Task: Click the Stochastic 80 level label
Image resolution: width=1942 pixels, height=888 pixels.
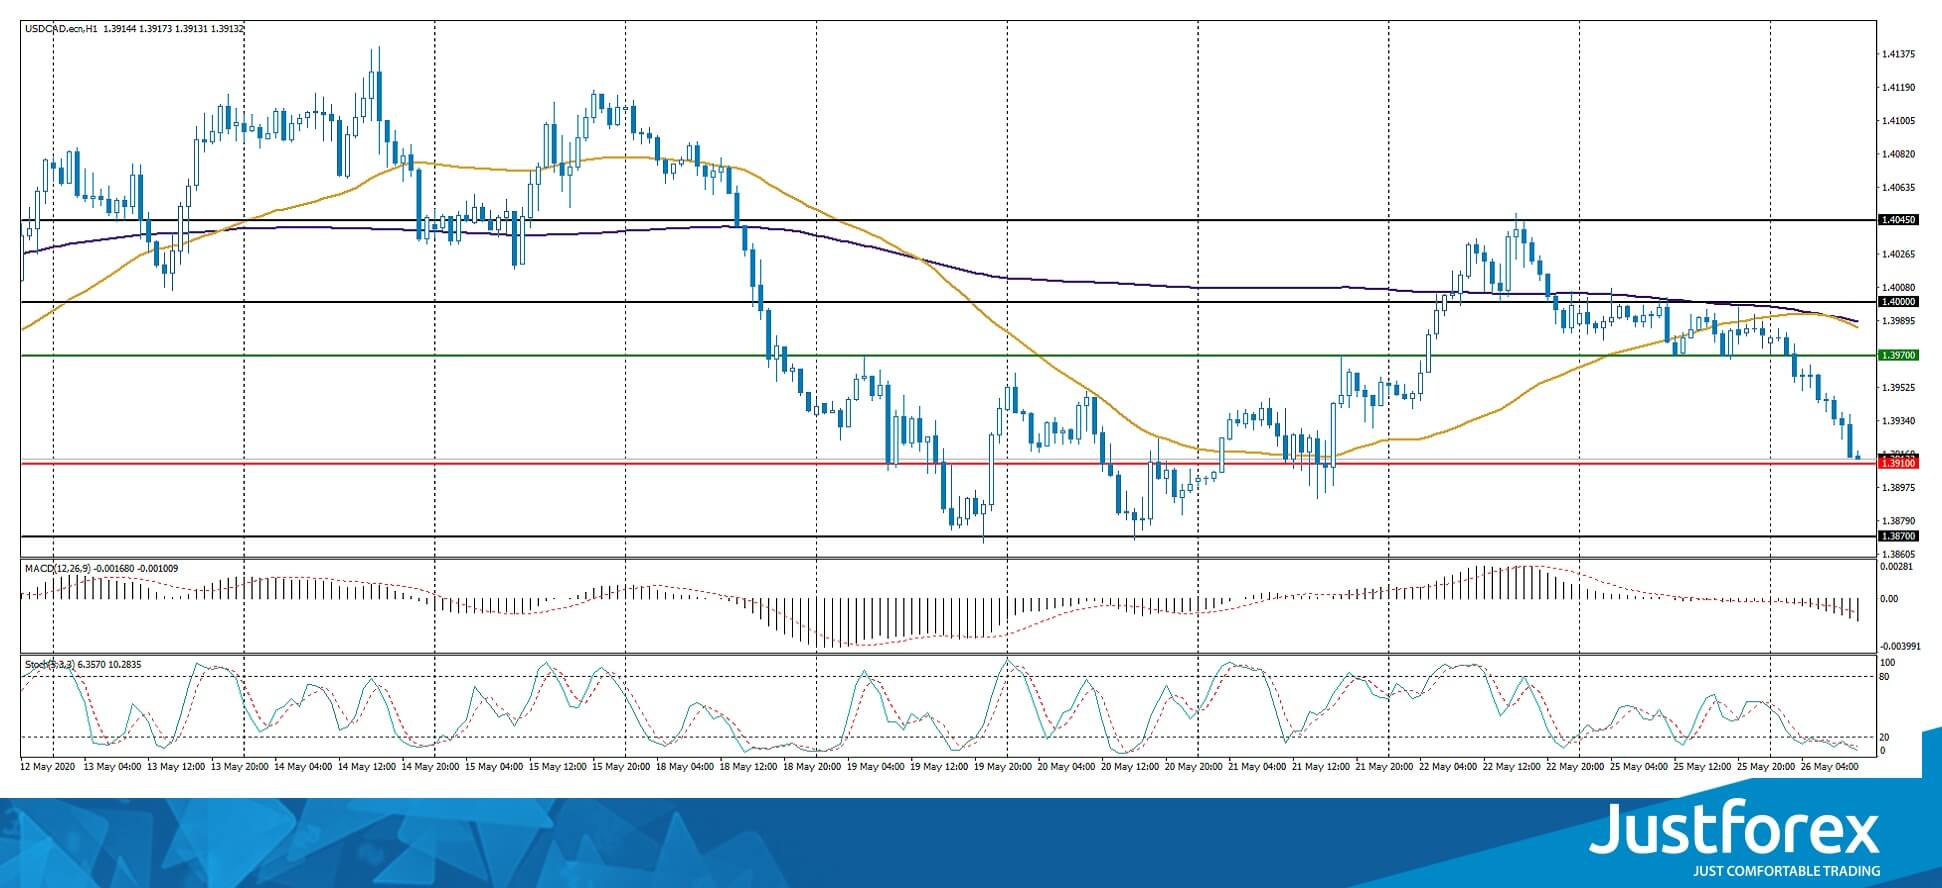Action: point(1885,677)
